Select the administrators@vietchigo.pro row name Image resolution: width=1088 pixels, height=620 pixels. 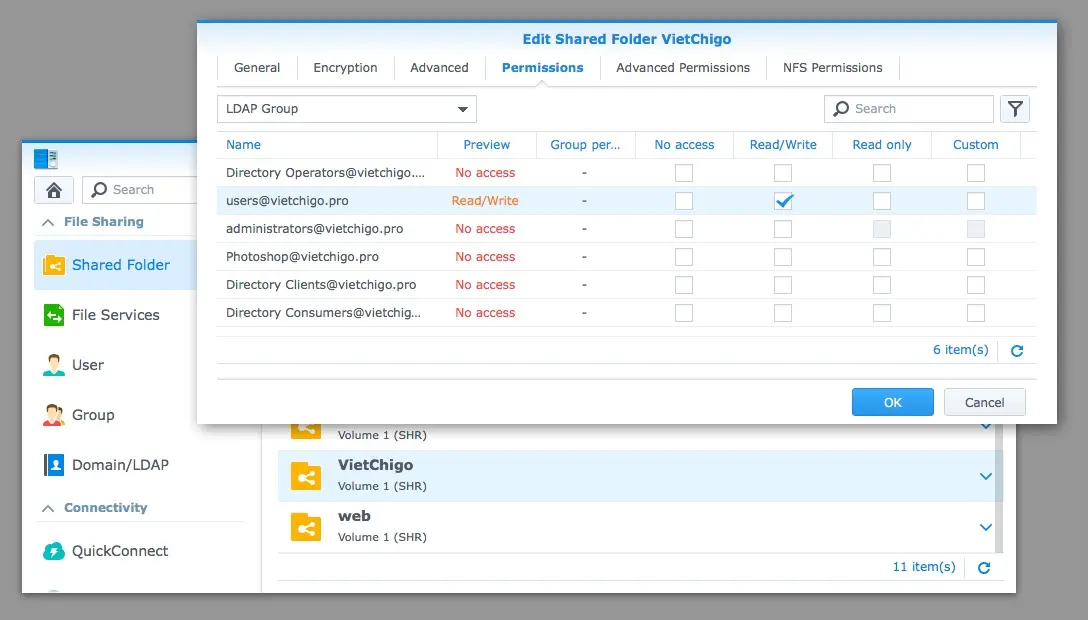tap(314, 229)
